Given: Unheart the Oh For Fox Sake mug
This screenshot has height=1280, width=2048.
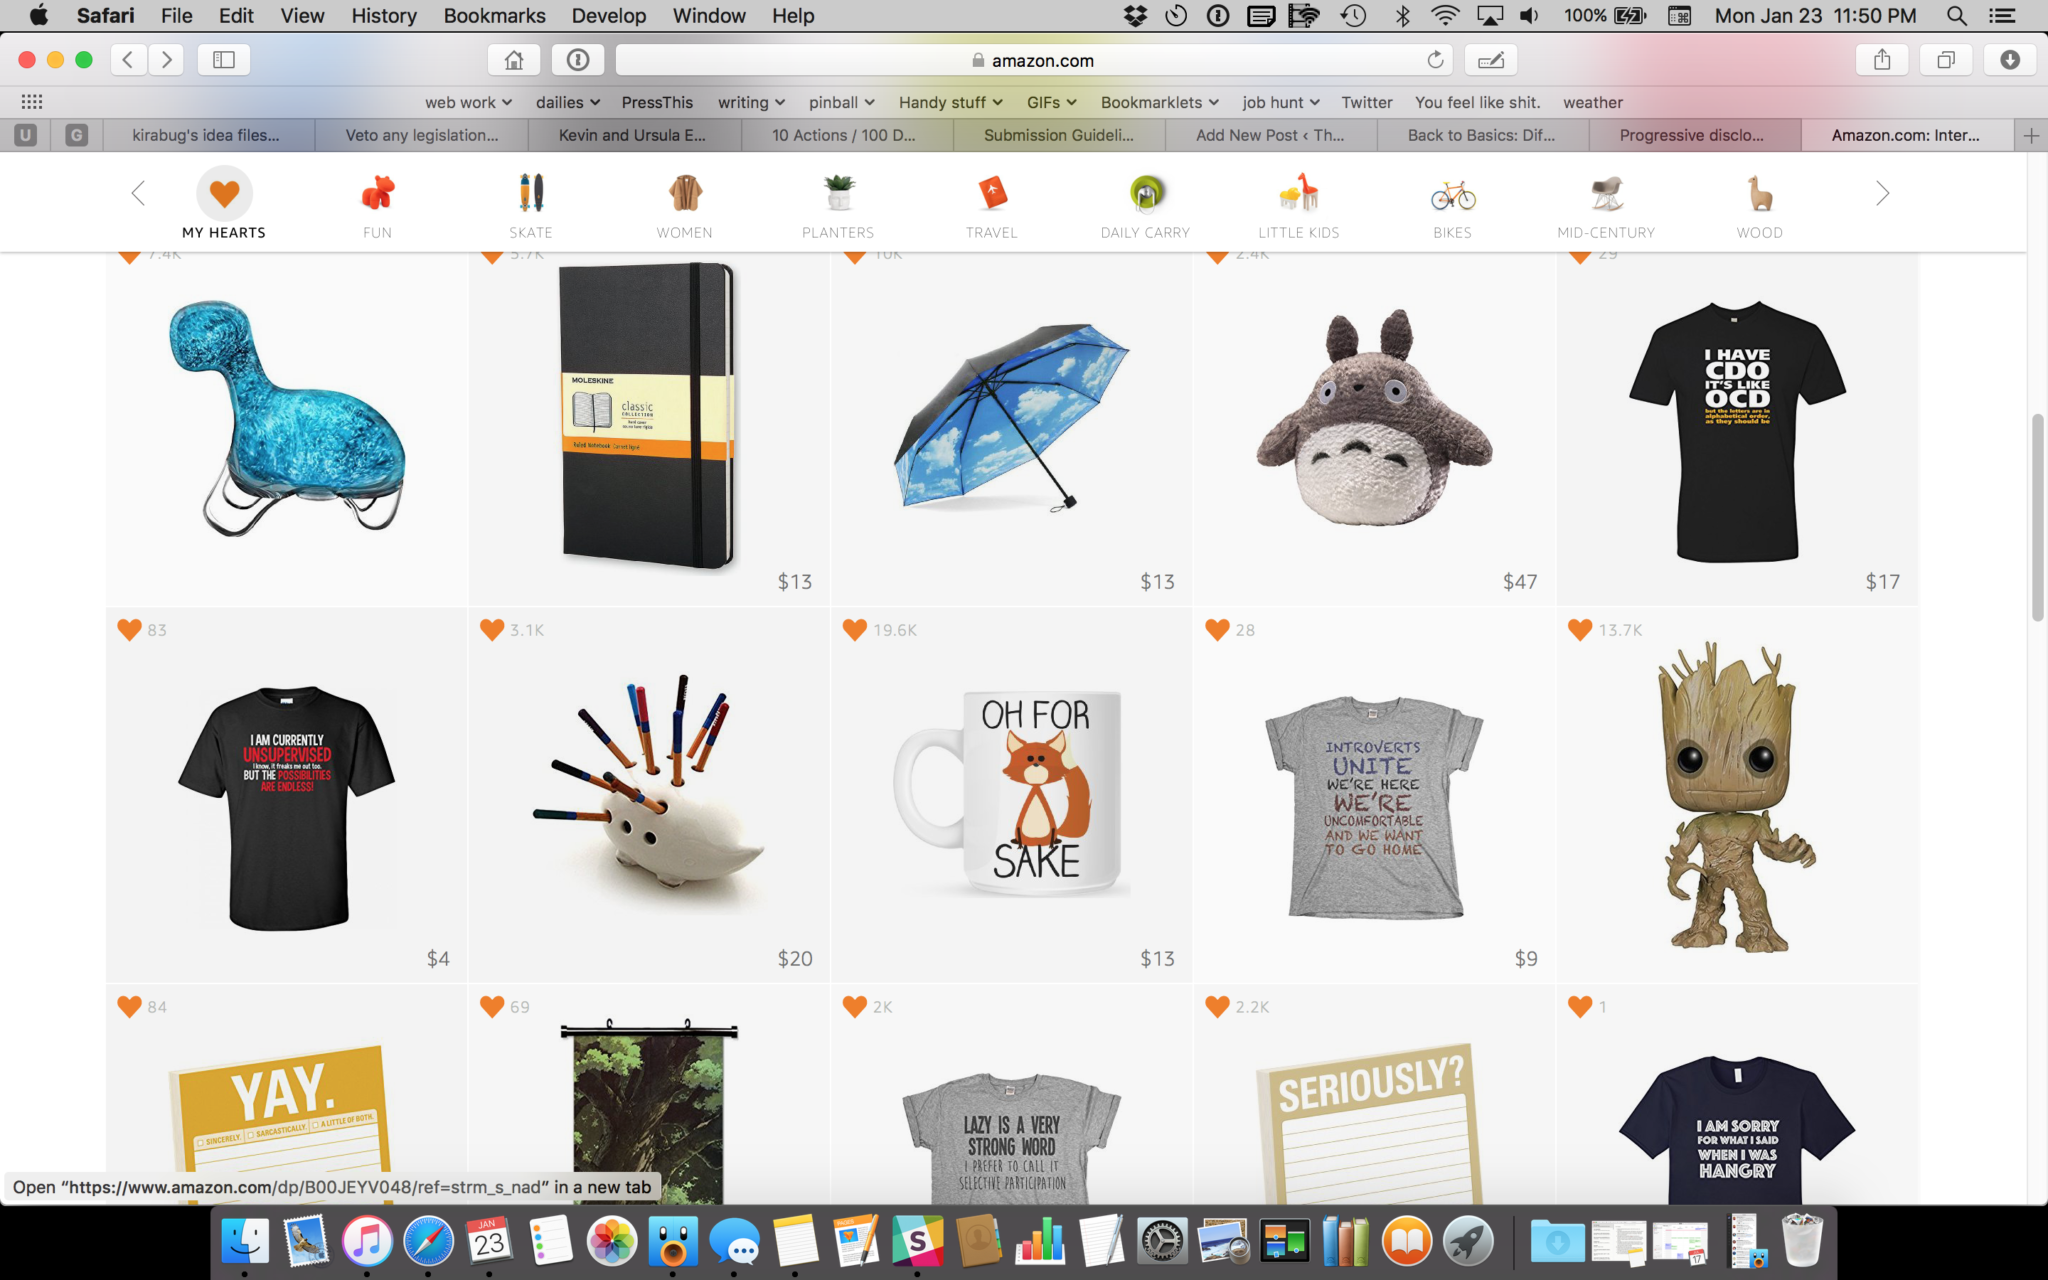Looking at the screenshot, I should tap(855, 629).
